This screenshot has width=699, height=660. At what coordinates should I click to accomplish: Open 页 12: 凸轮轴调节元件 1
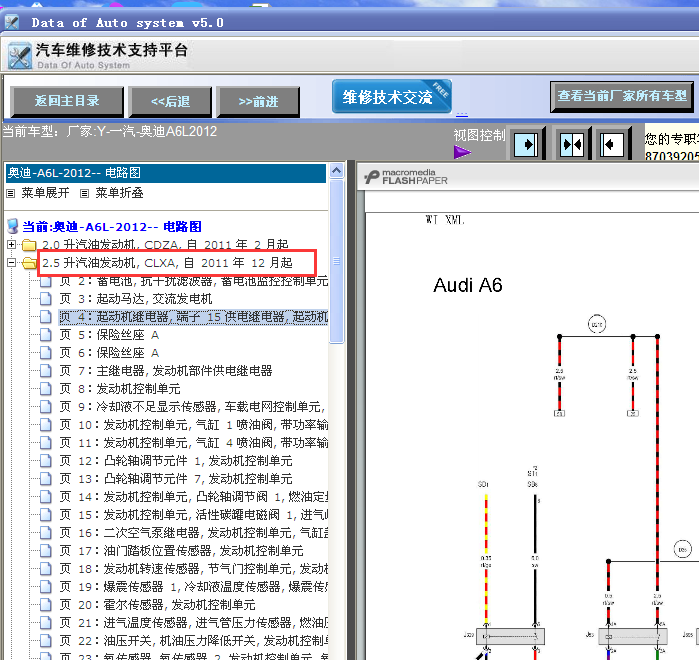[x=176, y=461]
